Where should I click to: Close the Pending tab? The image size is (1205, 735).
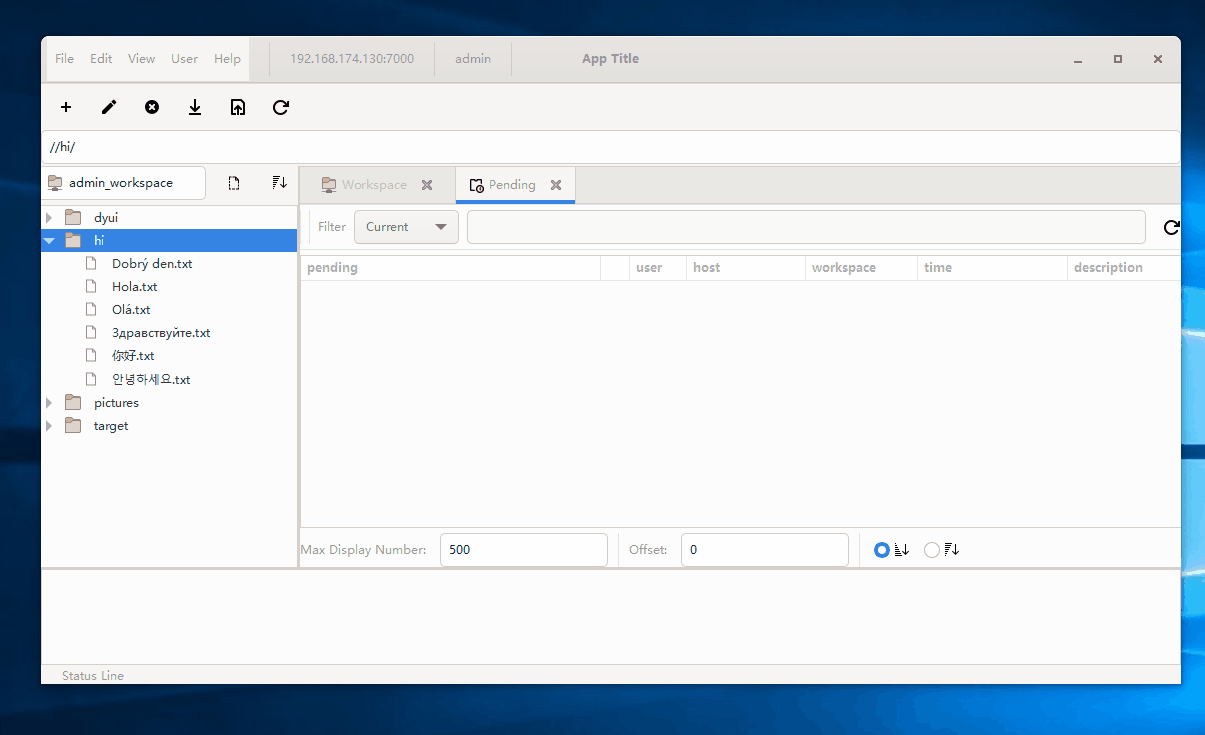(556, 184)
